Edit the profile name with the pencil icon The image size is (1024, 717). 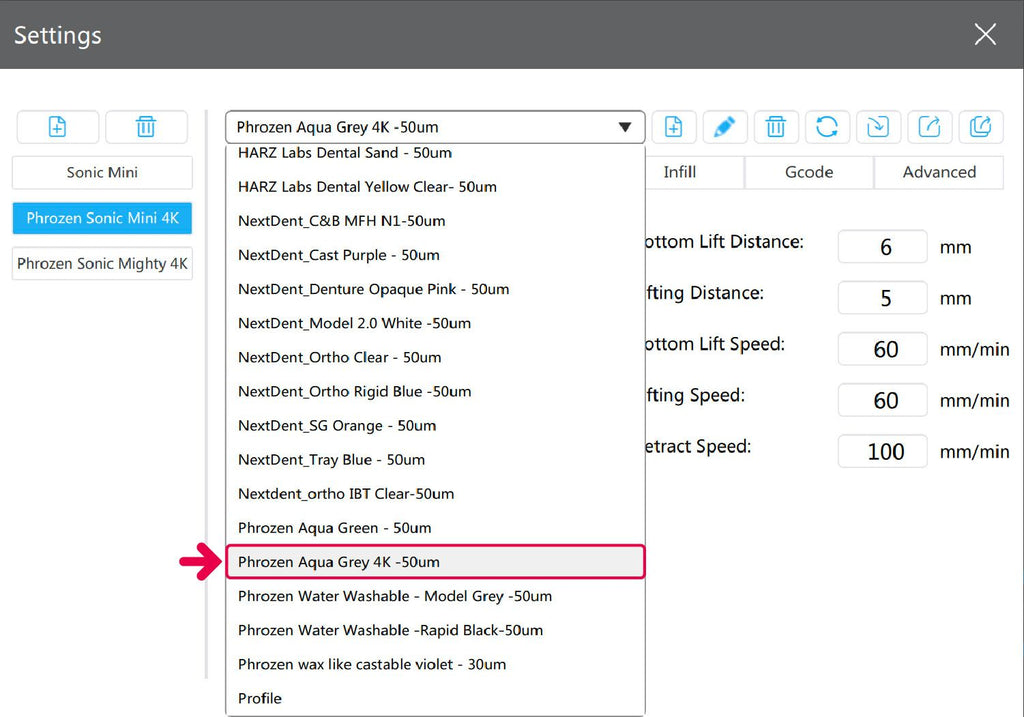[724, 127]
